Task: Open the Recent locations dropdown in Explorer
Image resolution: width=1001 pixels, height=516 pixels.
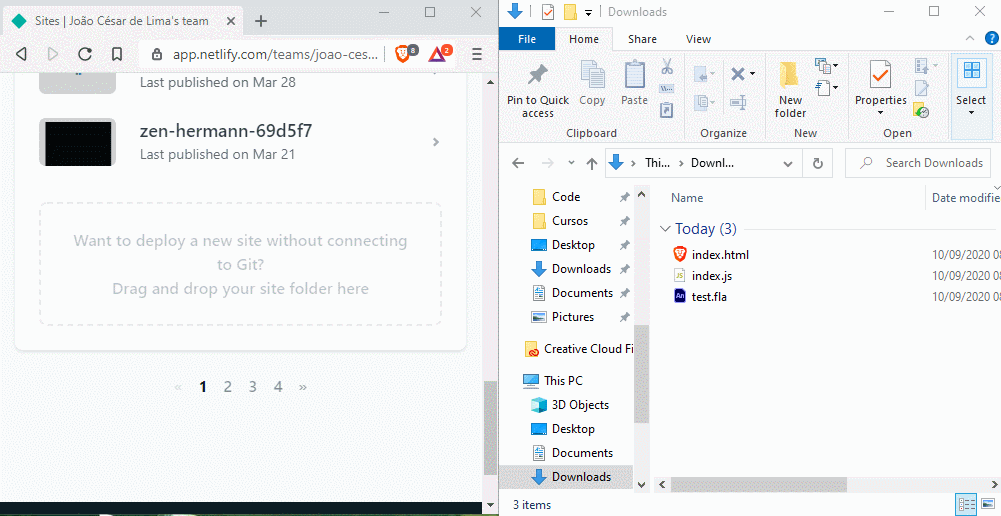Action: pos(571,163)
